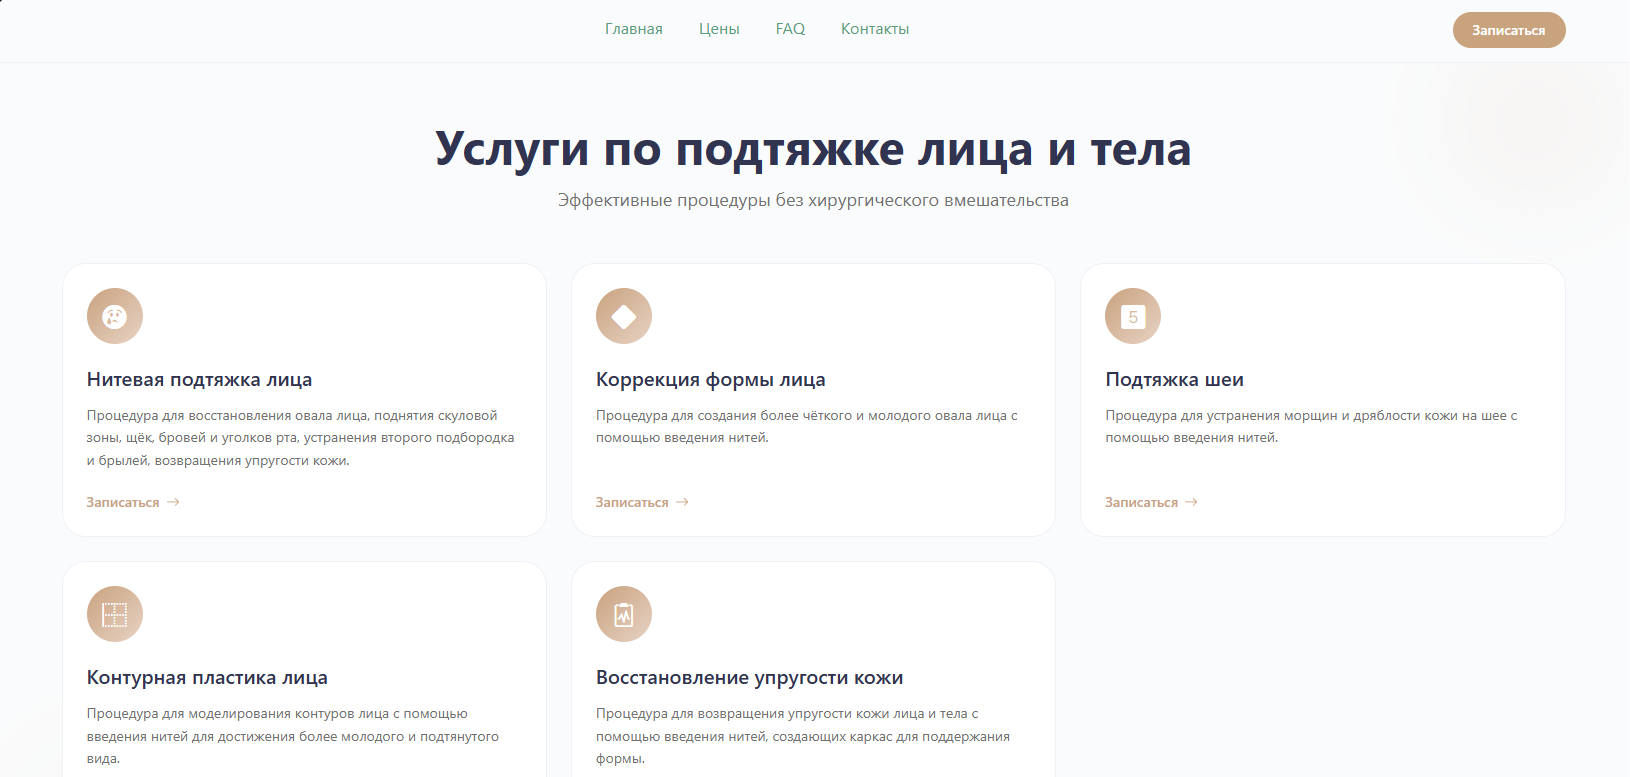Viewport: 1630px width, 777px height.
Task: Click the clipboard pulse icon above Восстановление упругости кожи
Action: 624,615
